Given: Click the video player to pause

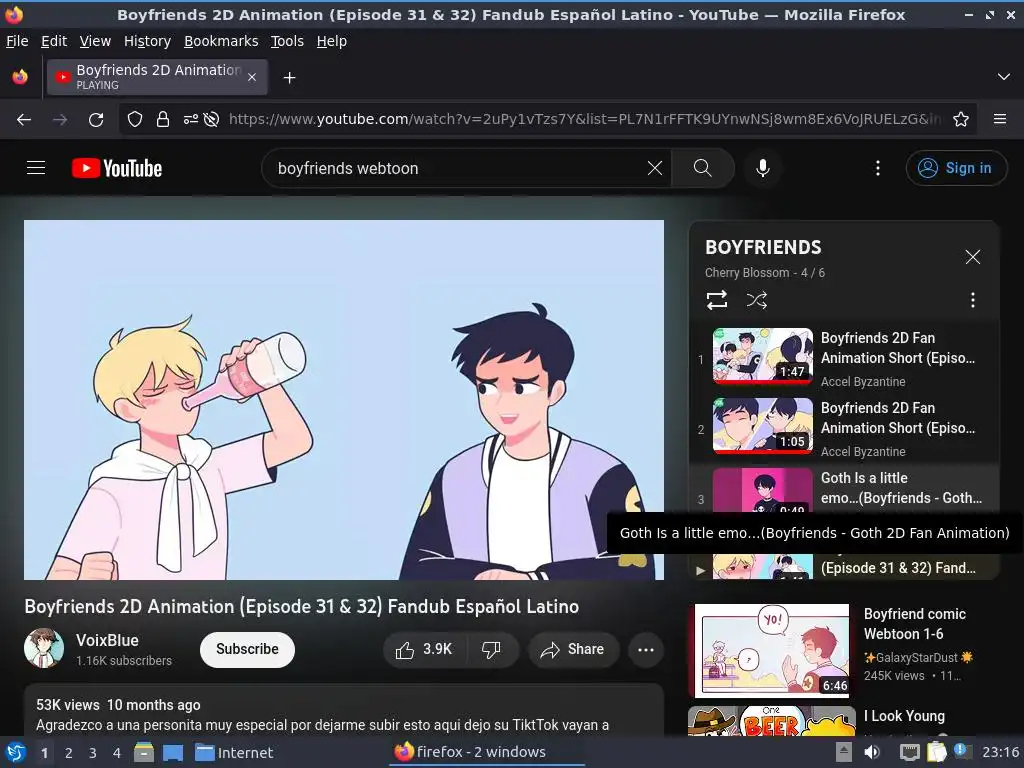Looking at the screenshot, I should 344,400.
